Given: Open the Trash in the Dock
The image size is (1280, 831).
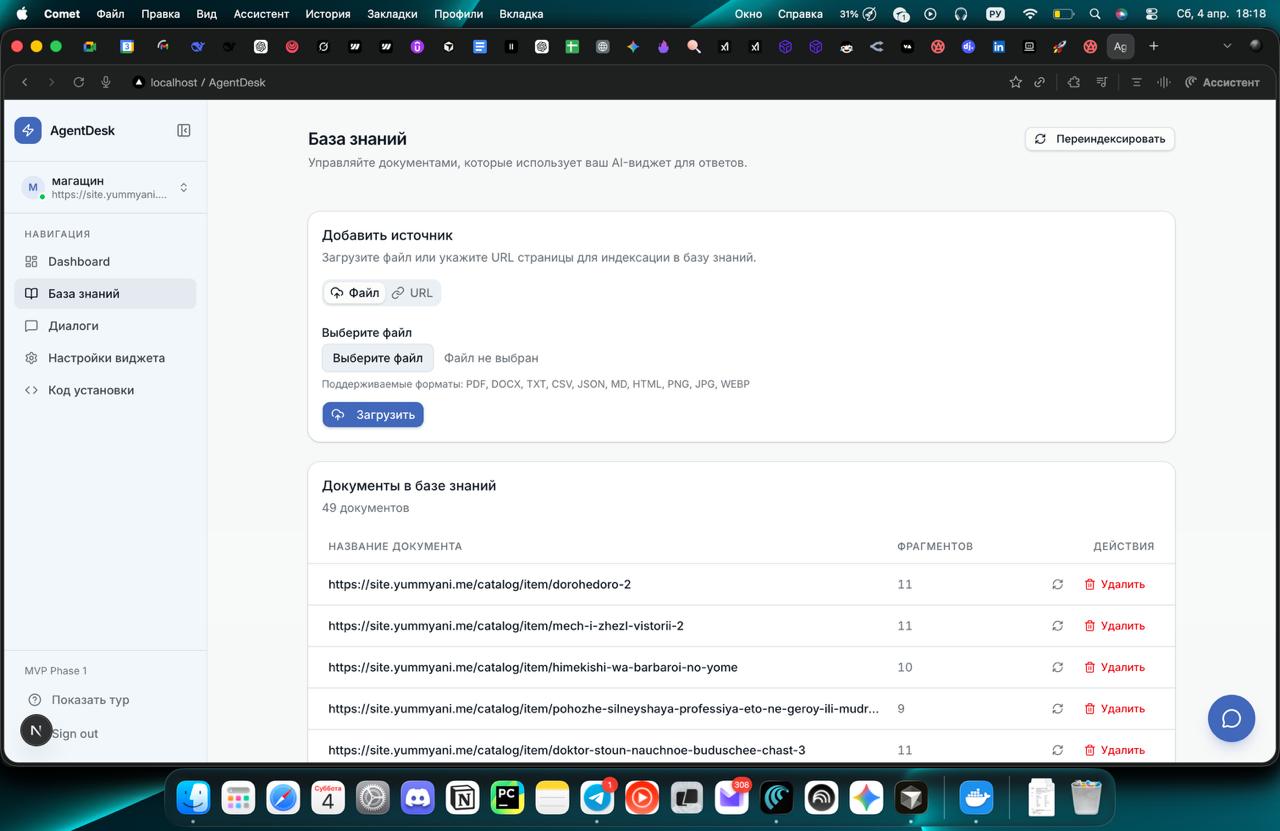Looking at the screenshot, I should [1086, 797].
